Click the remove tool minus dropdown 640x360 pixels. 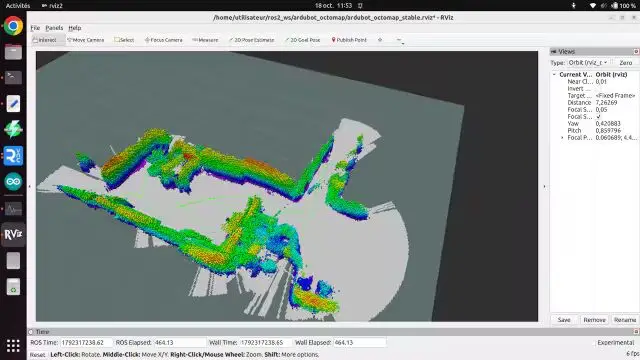pyautogui.click(x=400, y=40)
